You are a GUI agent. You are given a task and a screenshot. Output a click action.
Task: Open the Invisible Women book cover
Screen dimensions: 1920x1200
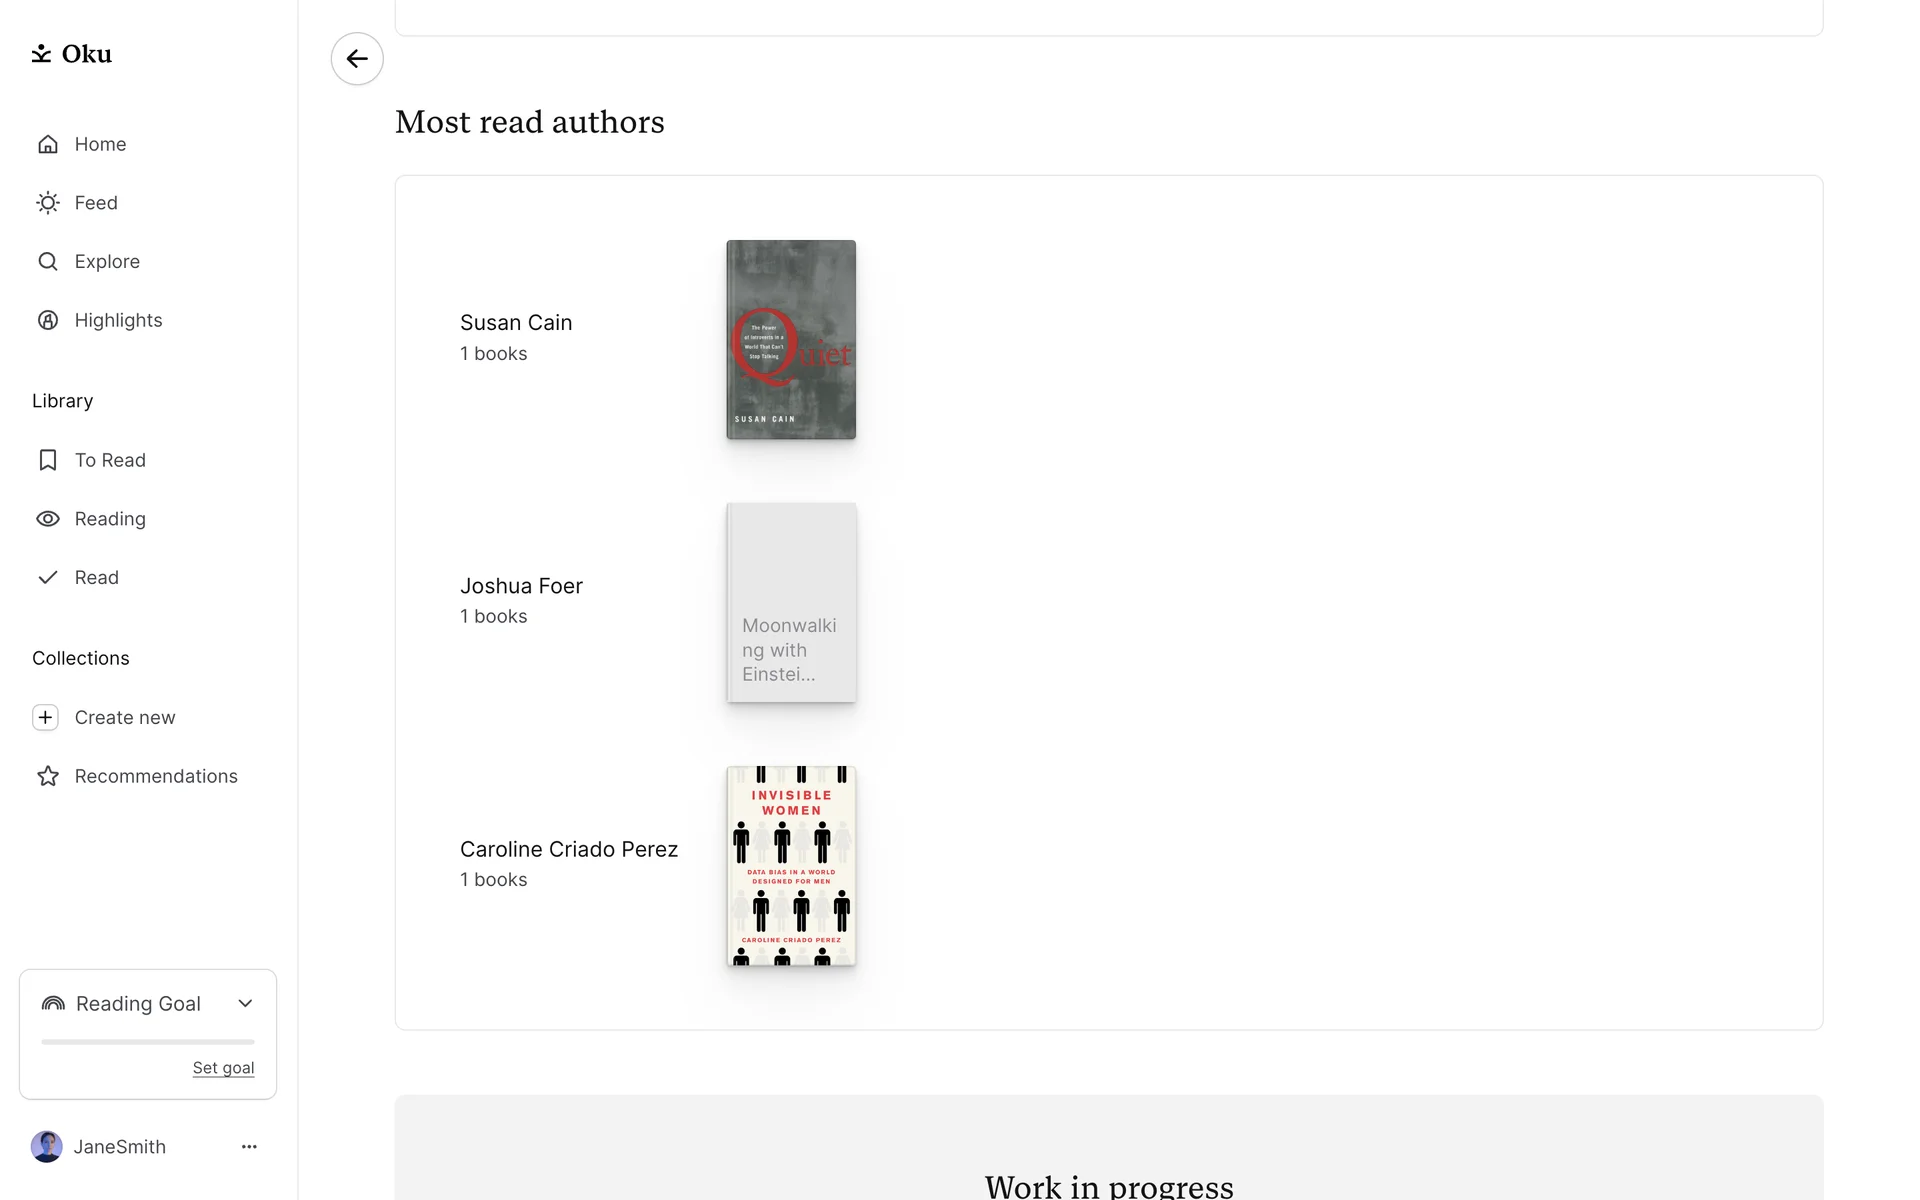[x=791, y=865]
